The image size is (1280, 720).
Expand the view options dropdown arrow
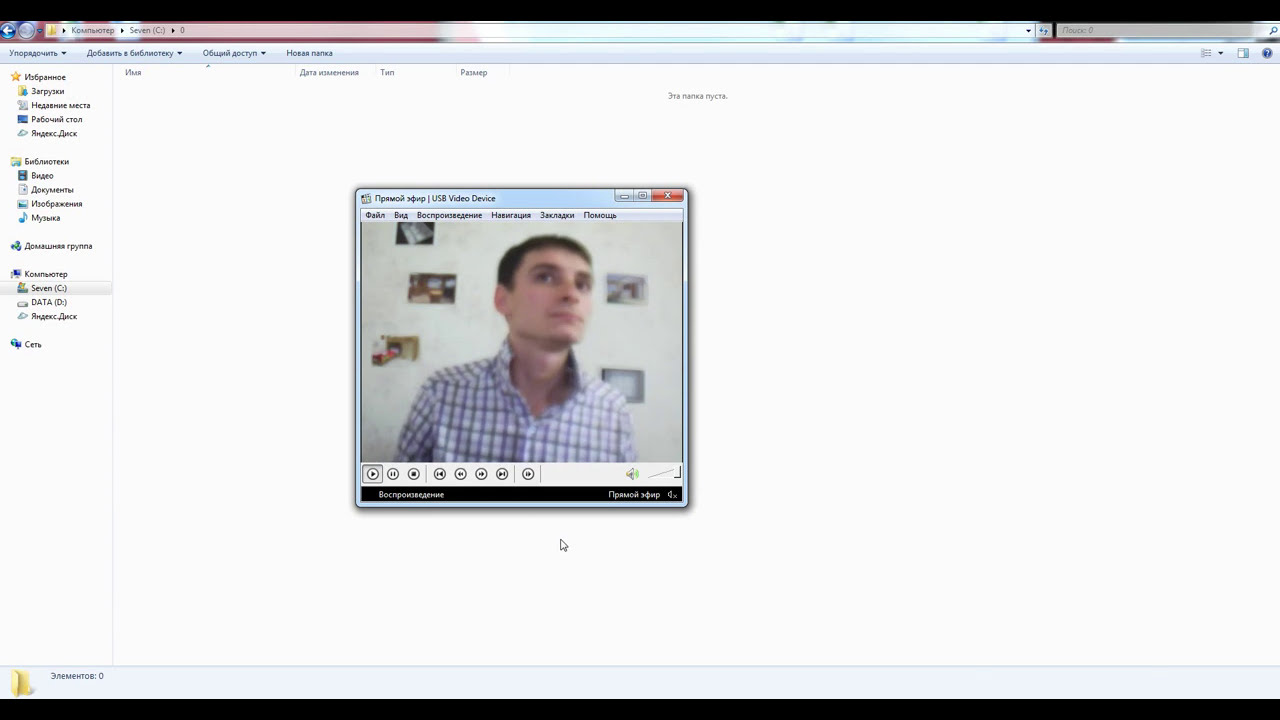1220,53
